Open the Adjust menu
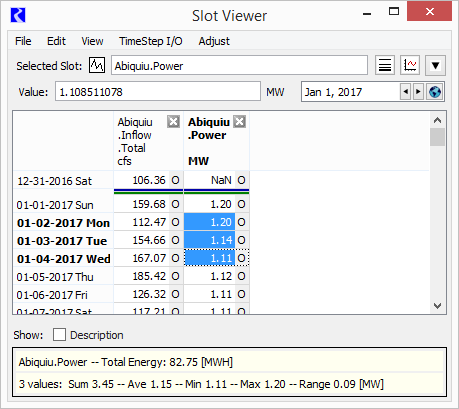This screenshot has width=459, height=409. coord(214,41)
